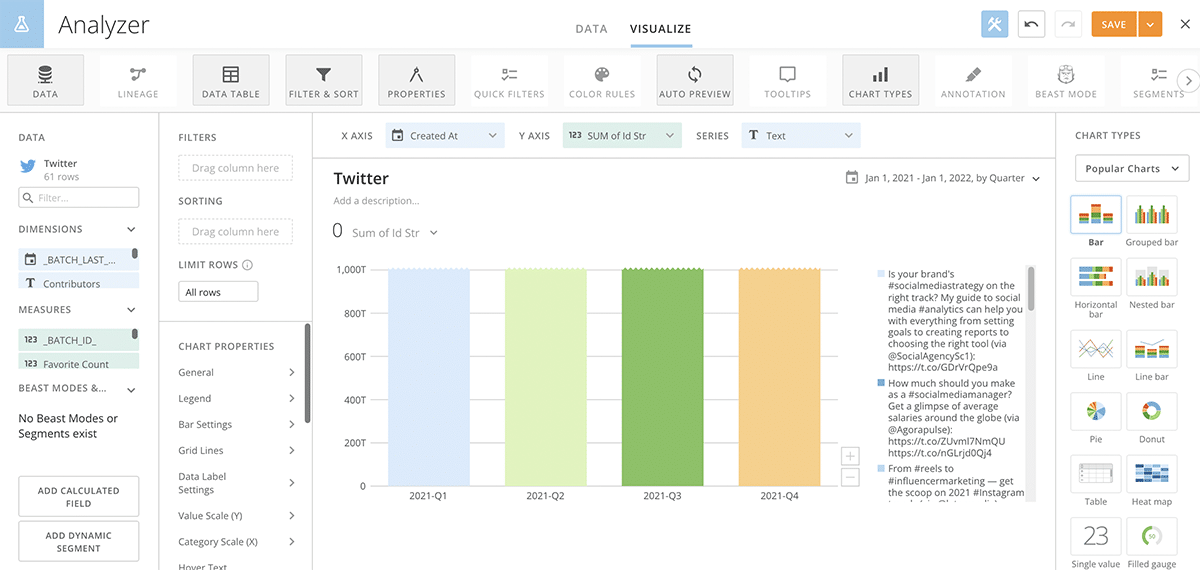
Task: Show more toolbar items with arrow
Action: click(x=1188, y=81)
